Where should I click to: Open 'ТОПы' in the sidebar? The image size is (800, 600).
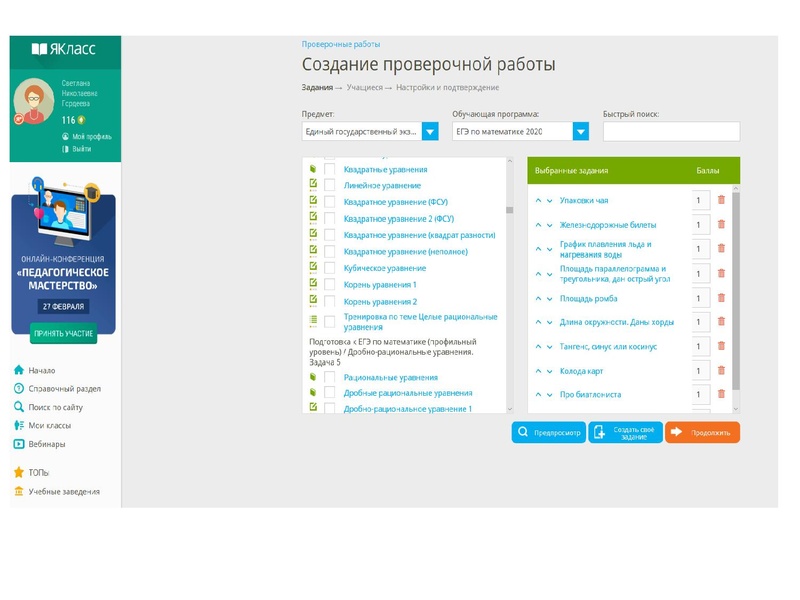coord(40,472)
